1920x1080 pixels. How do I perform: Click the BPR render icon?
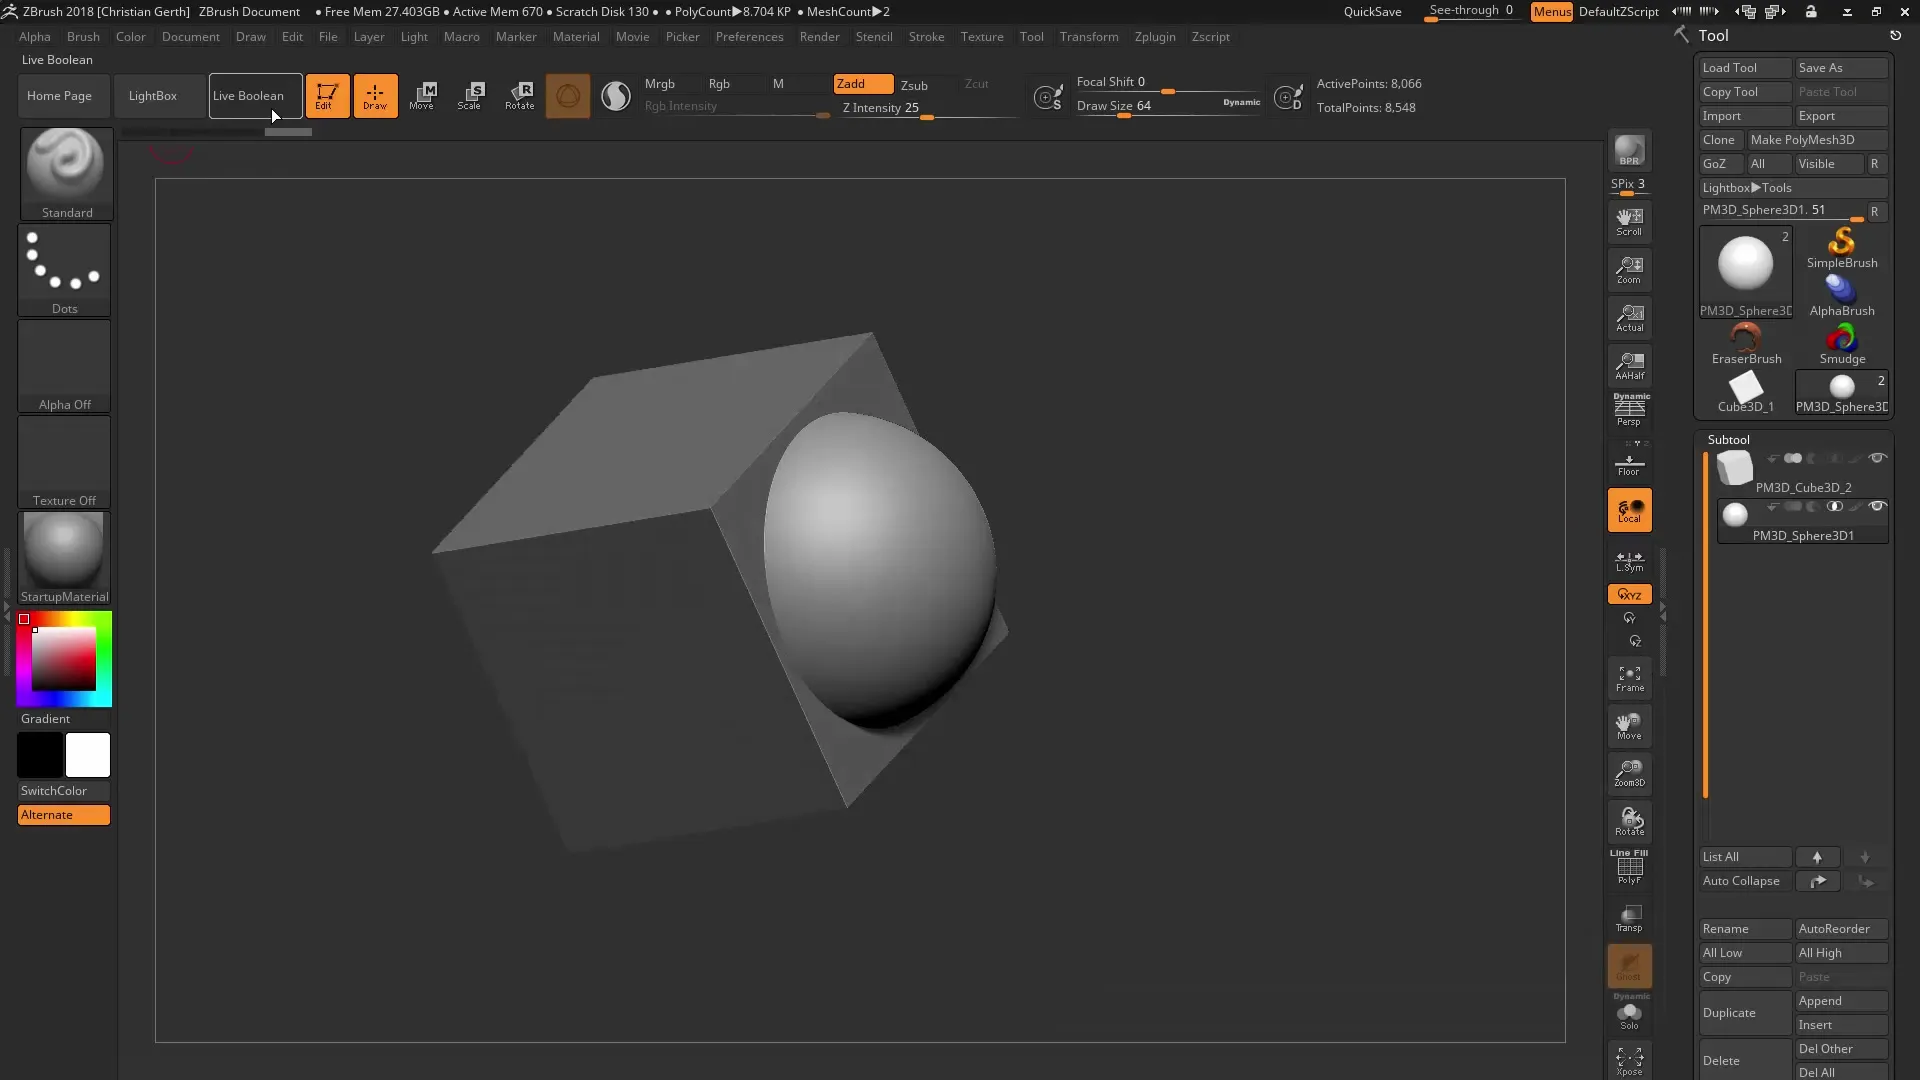coord(1629,151)
